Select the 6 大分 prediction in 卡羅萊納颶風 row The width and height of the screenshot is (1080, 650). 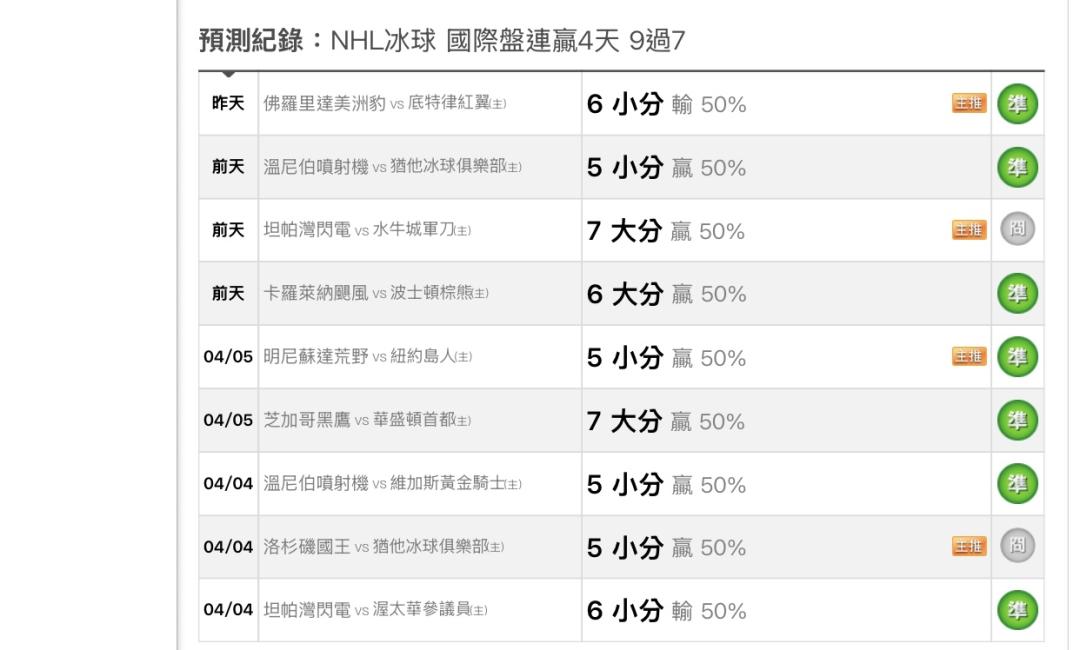[624, 294]
